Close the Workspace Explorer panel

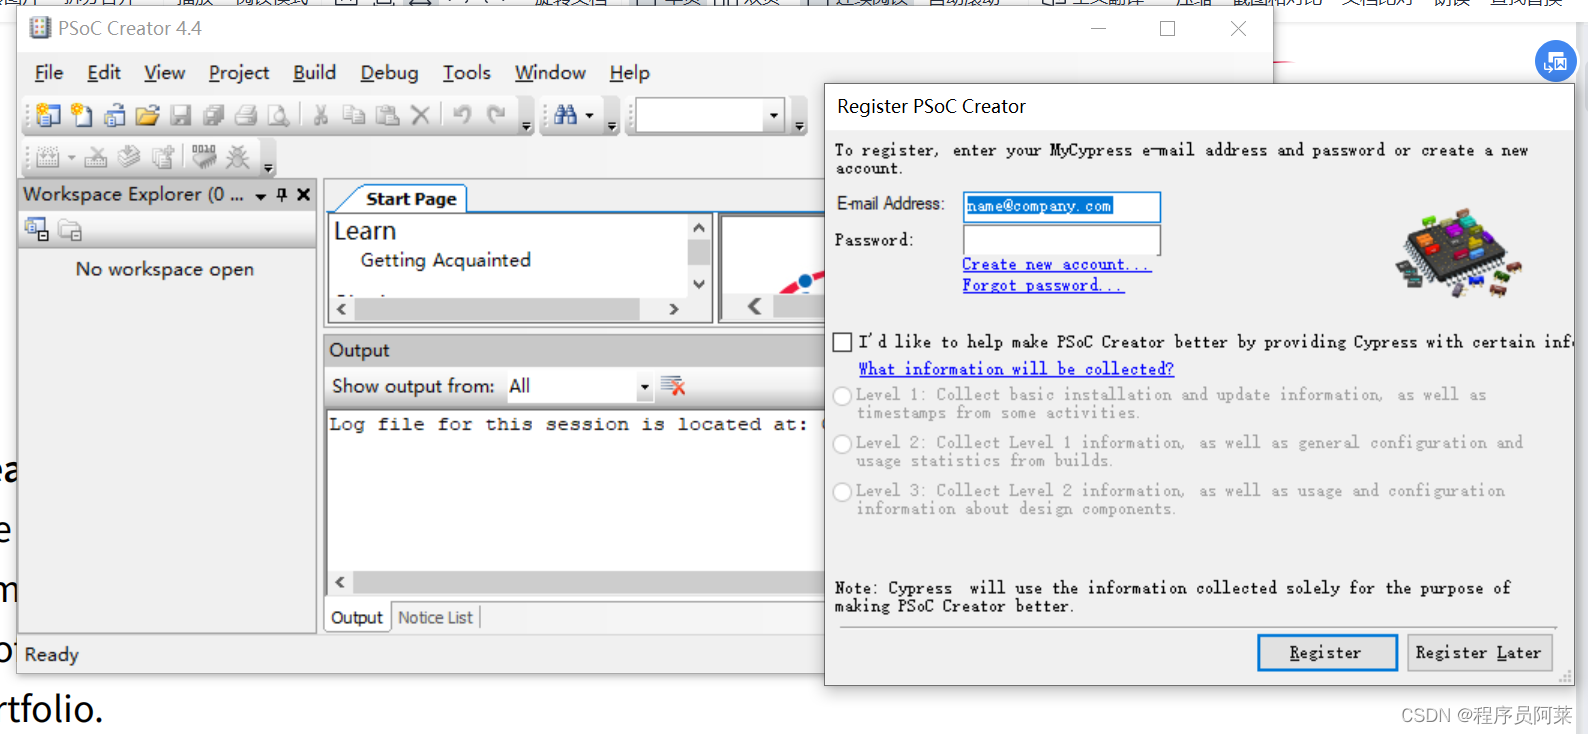(304, 195)
